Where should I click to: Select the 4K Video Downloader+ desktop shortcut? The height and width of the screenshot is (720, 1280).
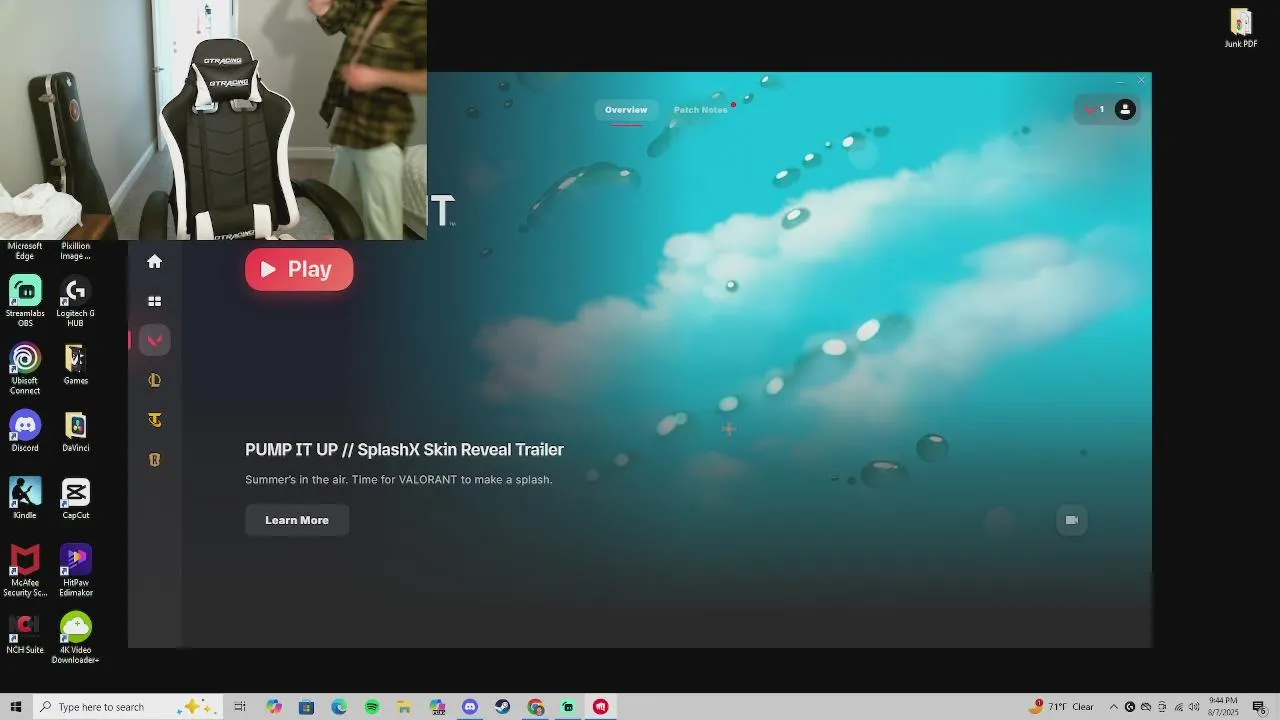75,638
